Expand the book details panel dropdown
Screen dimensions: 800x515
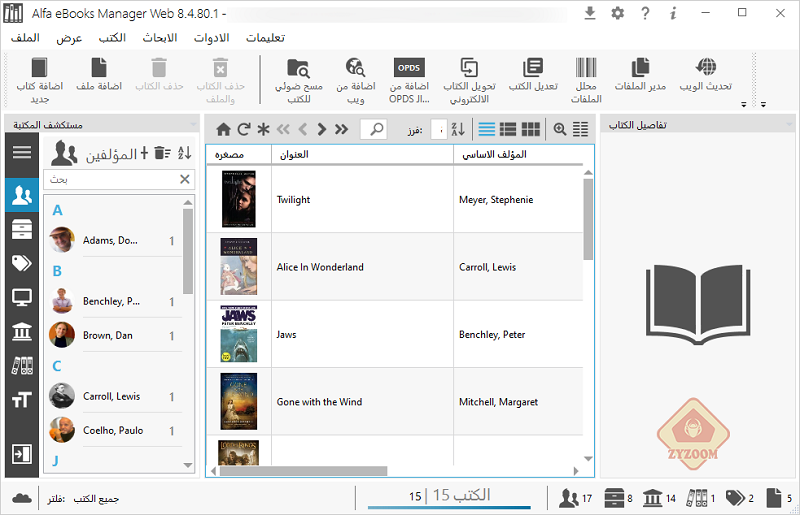pos(788,126)
